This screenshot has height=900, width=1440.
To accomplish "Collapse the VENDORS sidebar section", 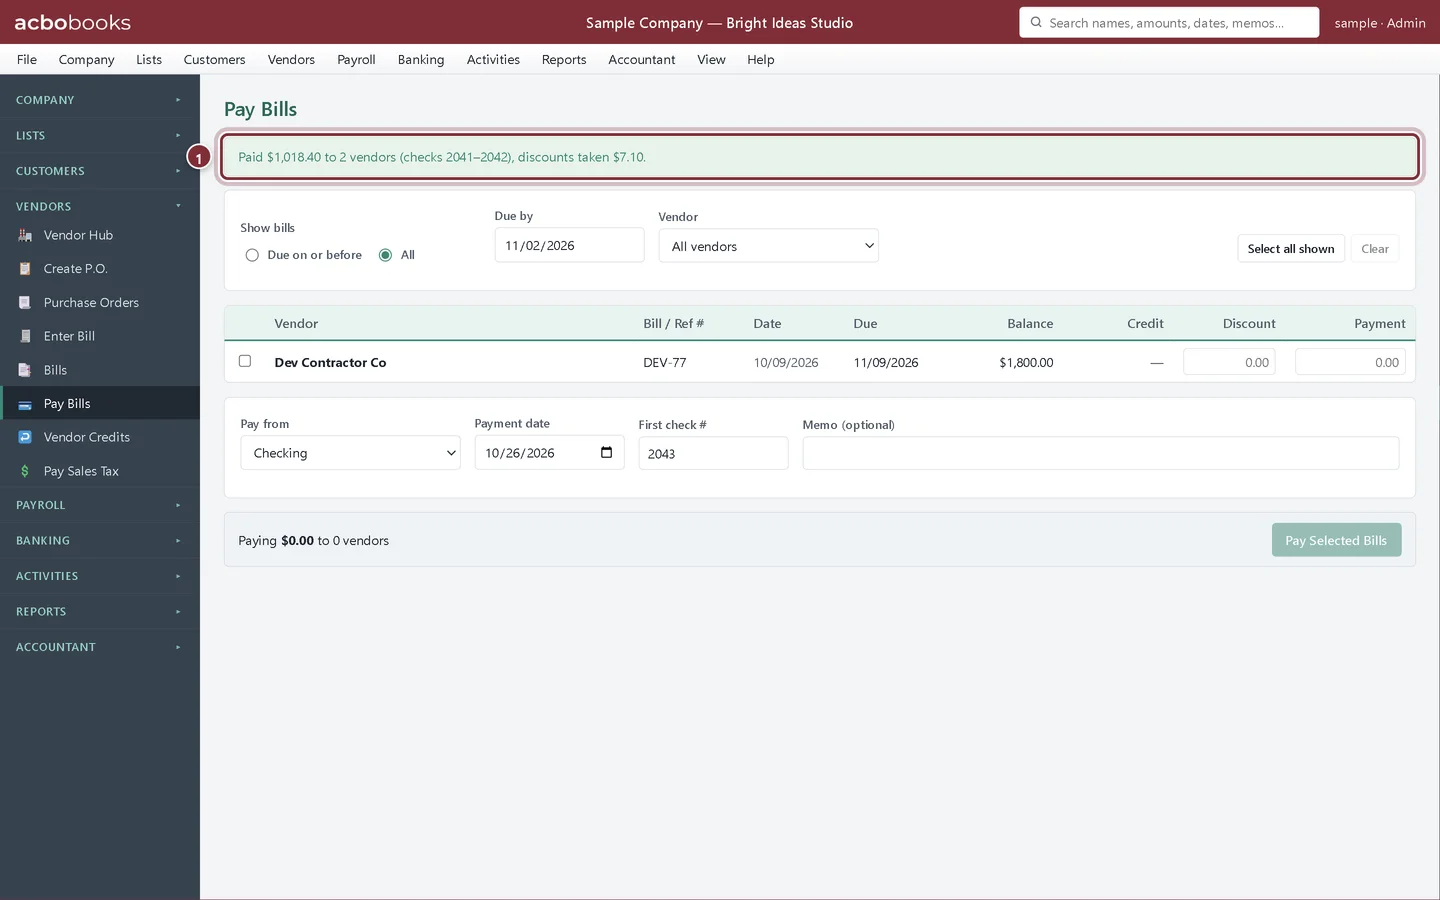I will (100, 207).
